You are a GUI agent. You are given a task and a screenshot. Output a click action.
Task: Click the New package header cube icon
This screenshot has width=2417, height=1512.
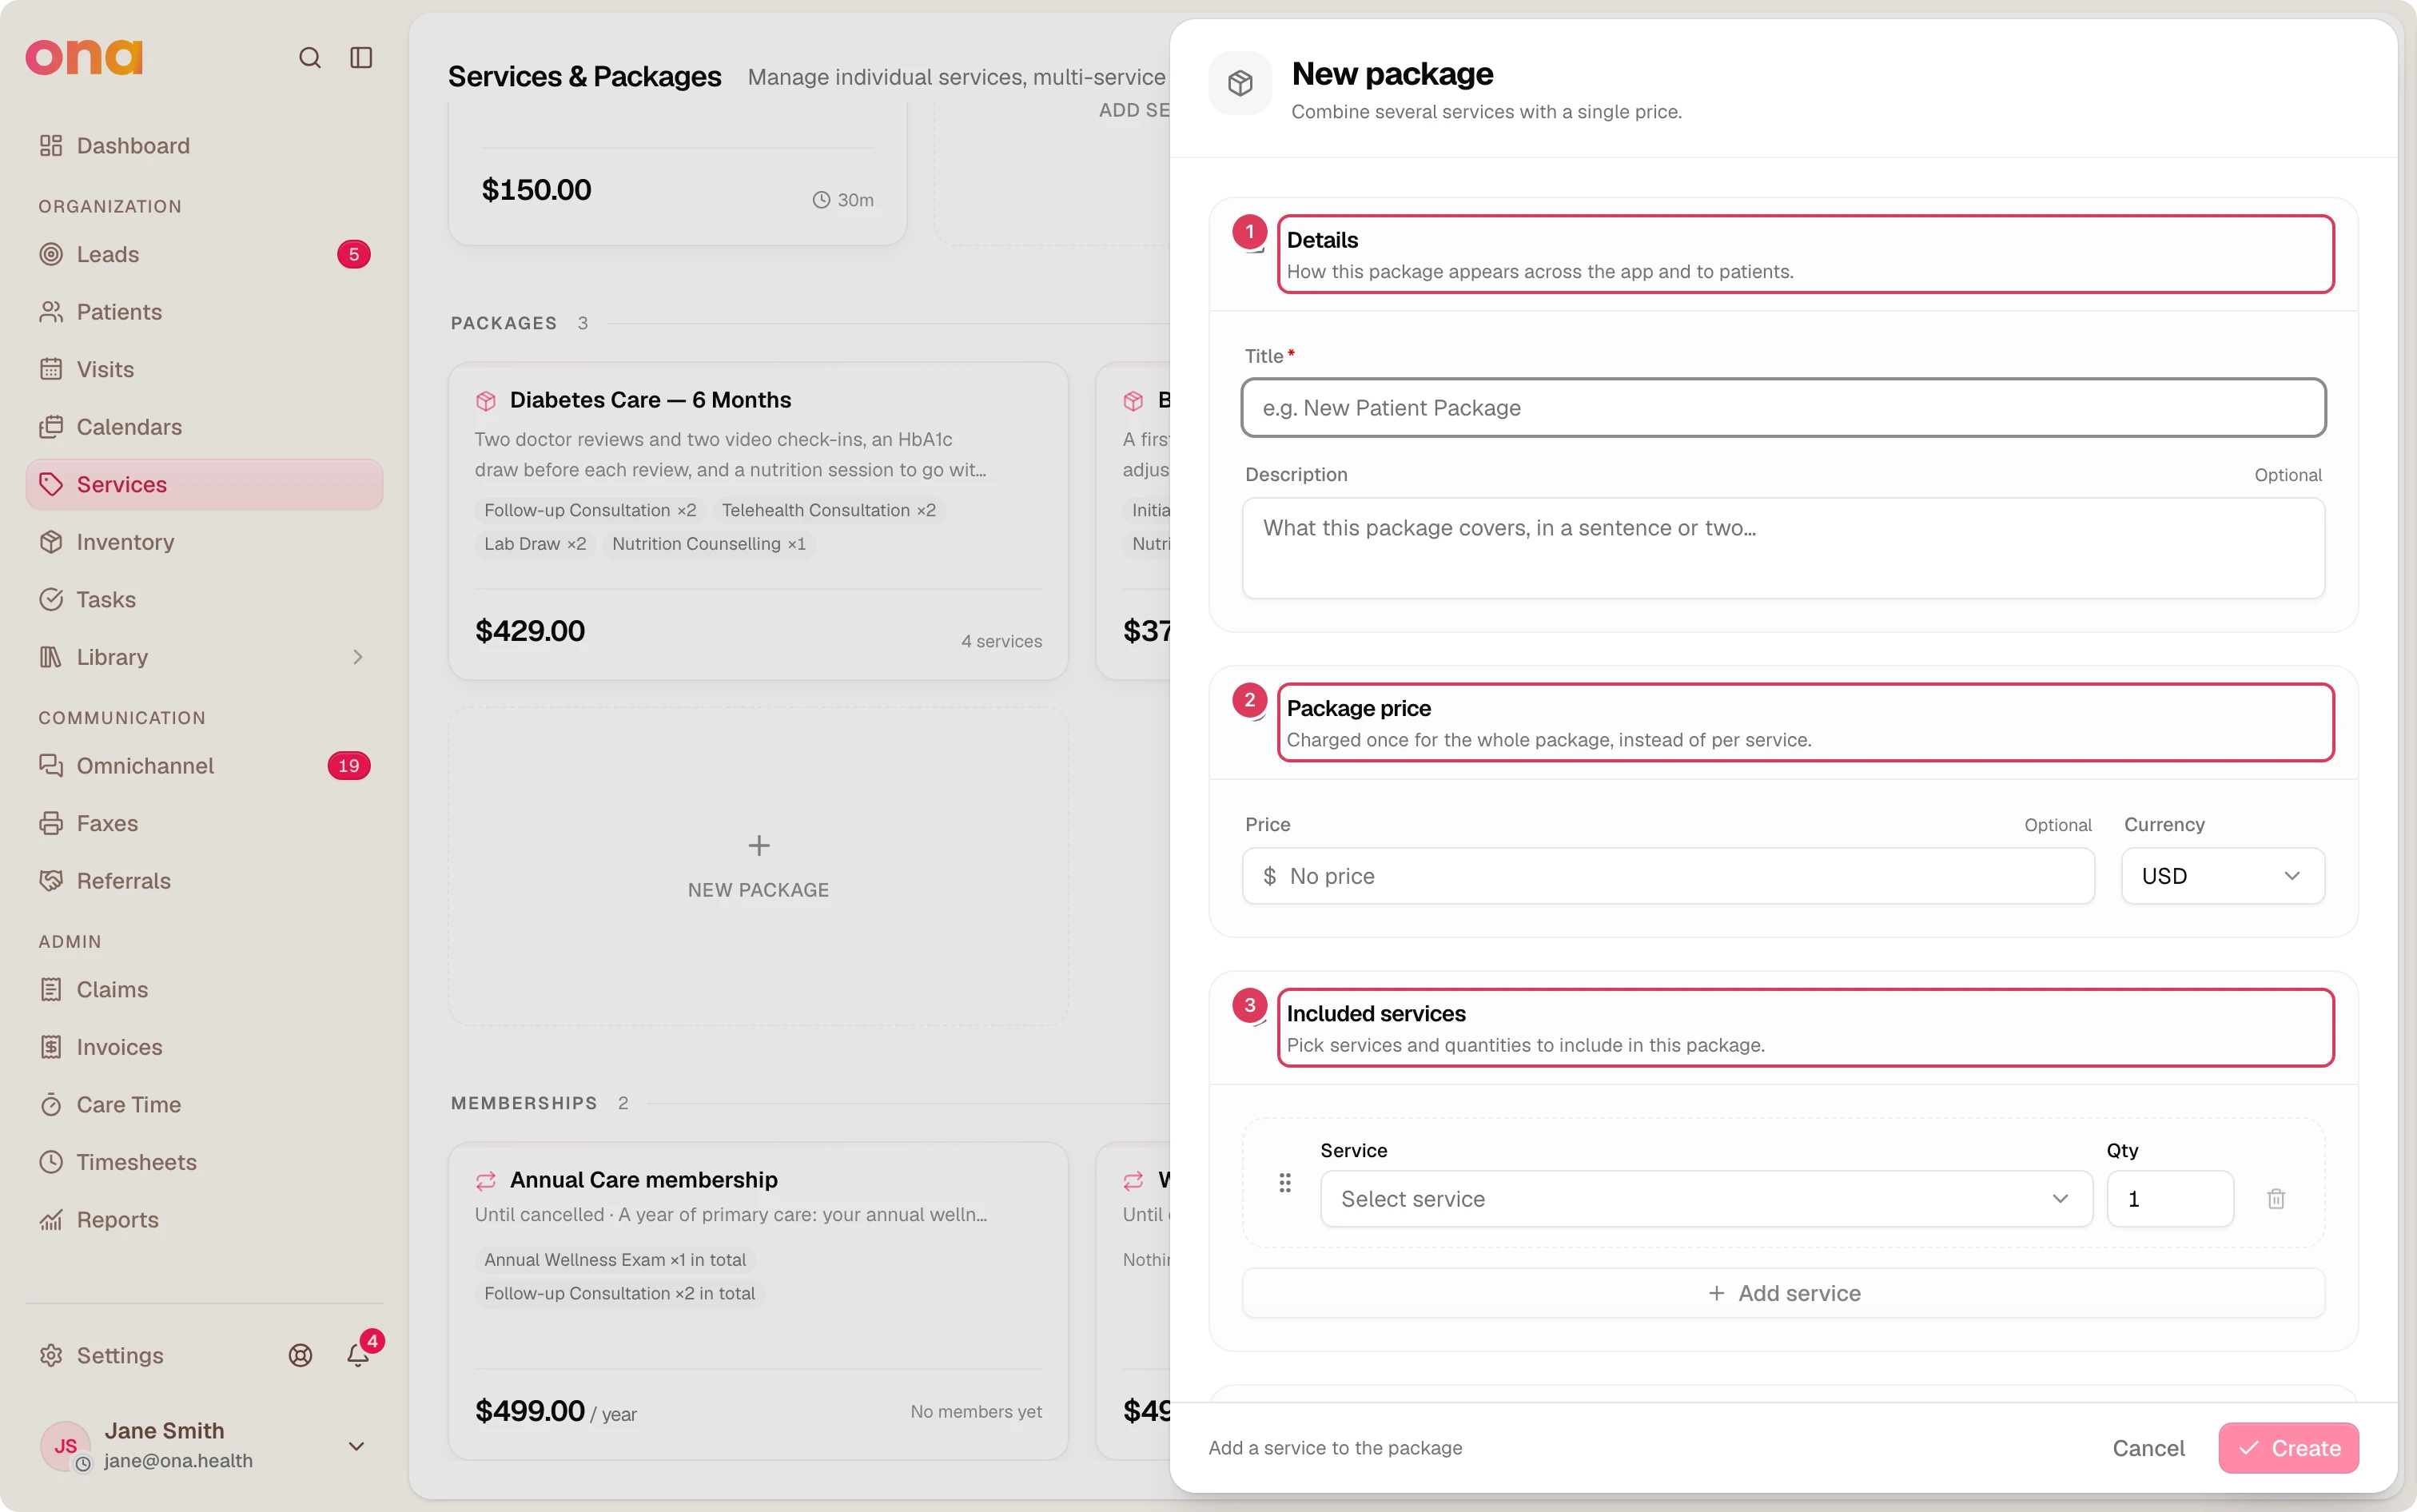1240,83
